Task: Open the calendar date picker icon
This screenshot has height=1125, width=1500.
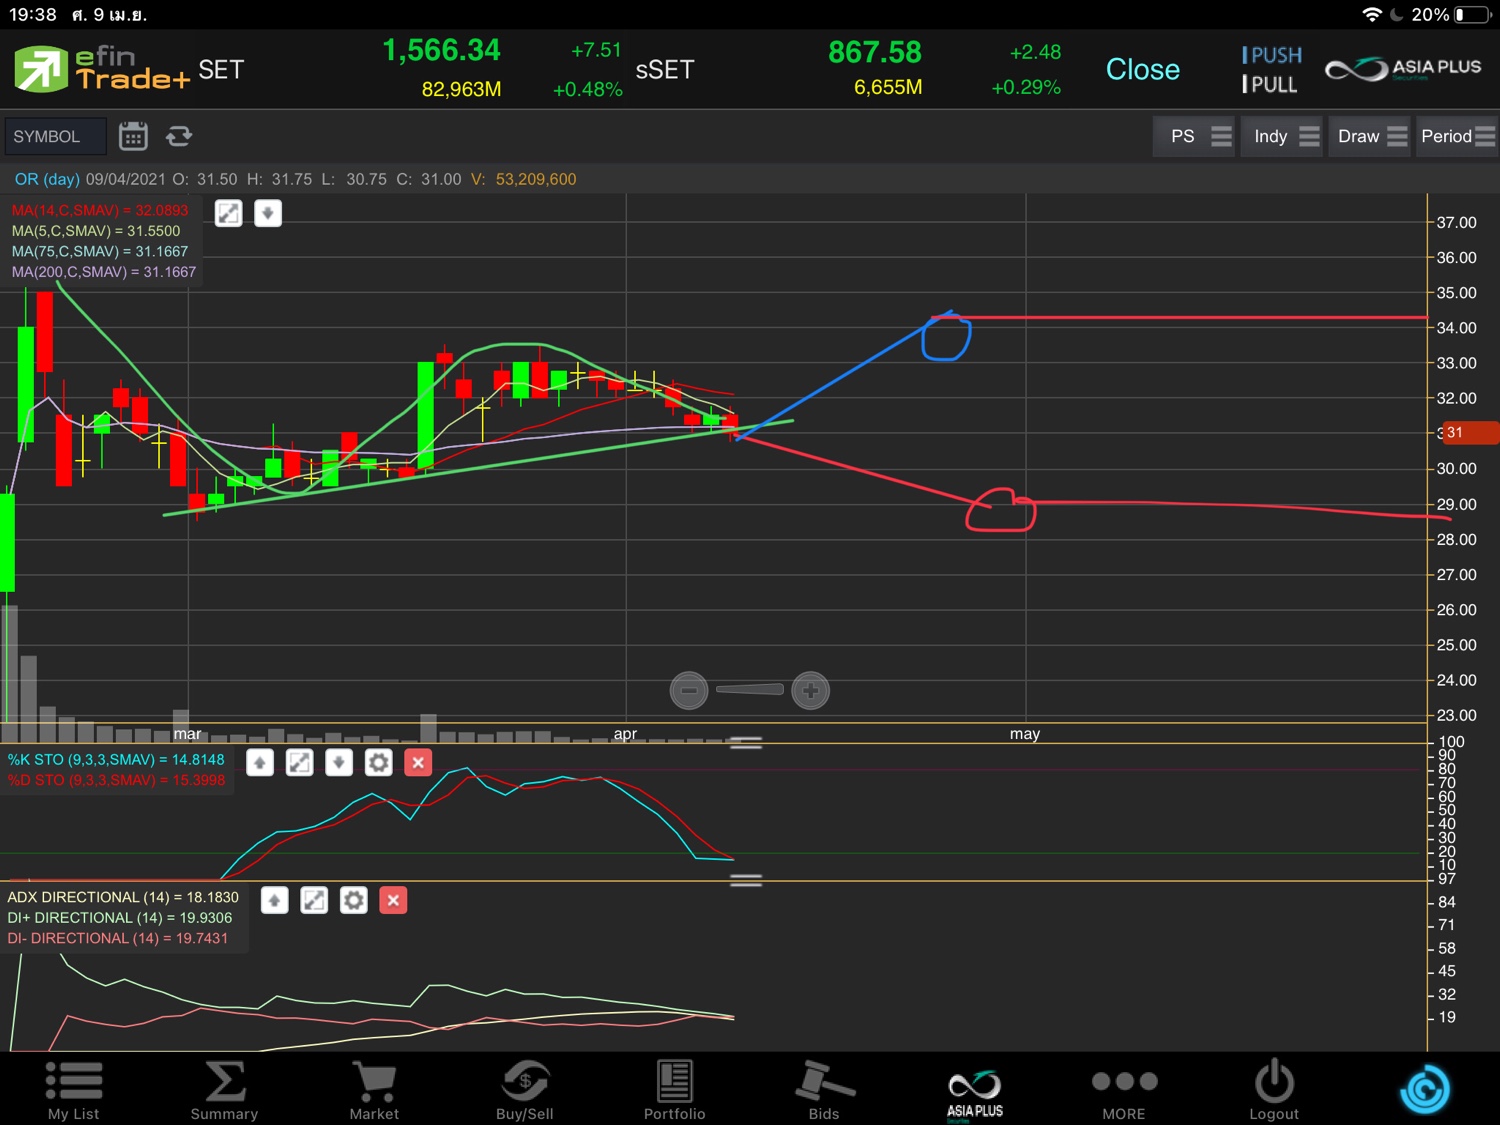Action: pyautogui.click(x=133, y=136)
